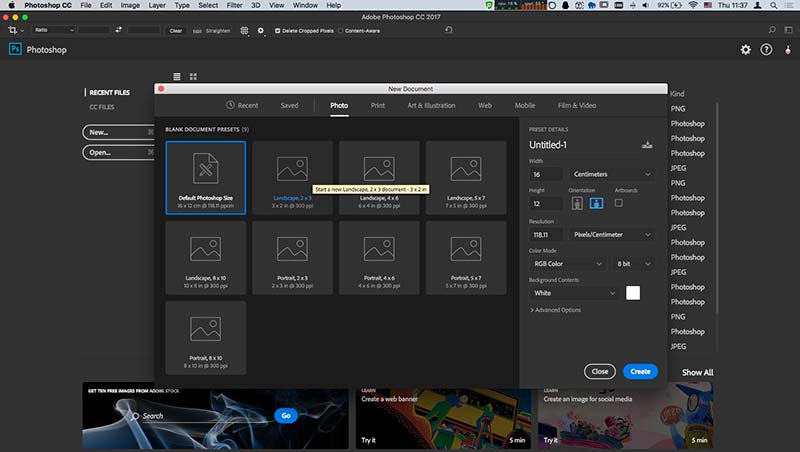This screenshot has width=800, height=452.
Task: Open the White background contents dropdown
Action: tap(573, 293)
